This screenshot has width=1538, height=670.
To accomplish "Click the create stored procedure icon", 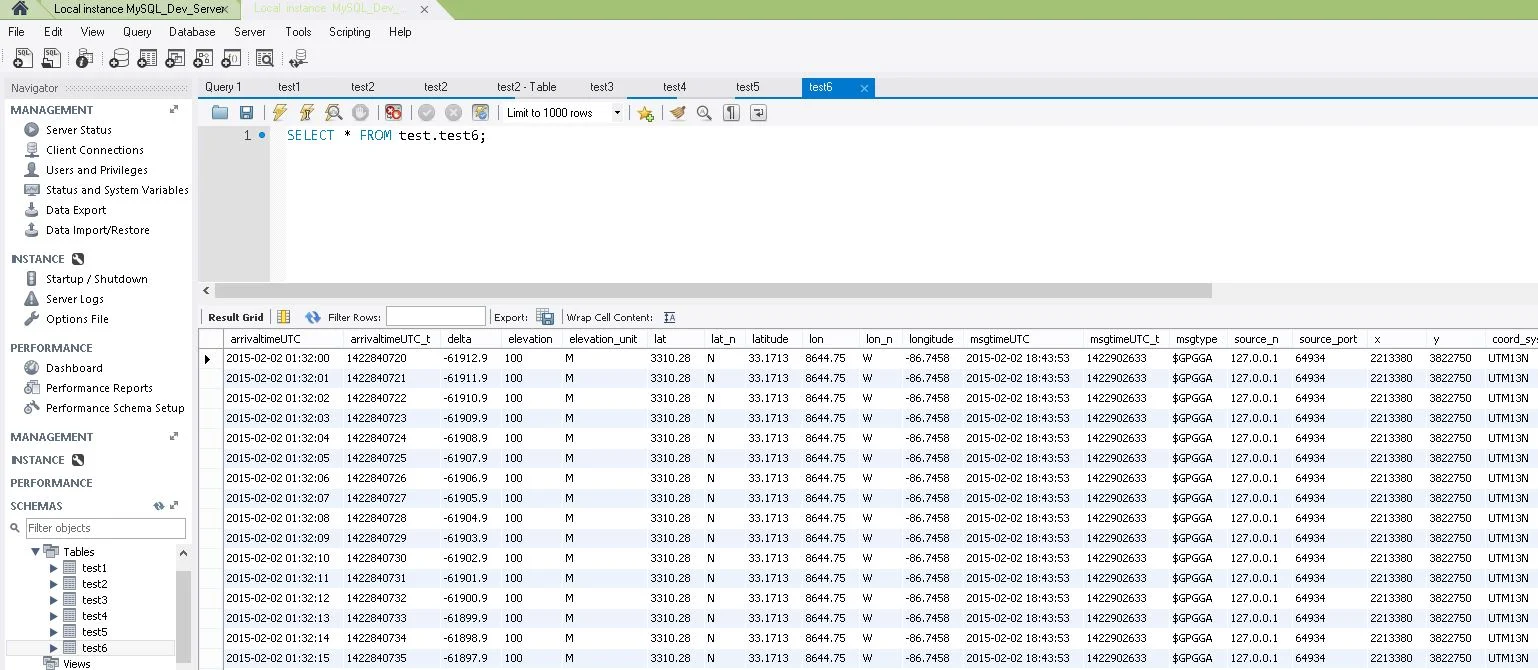I will [x=205, y=59].
